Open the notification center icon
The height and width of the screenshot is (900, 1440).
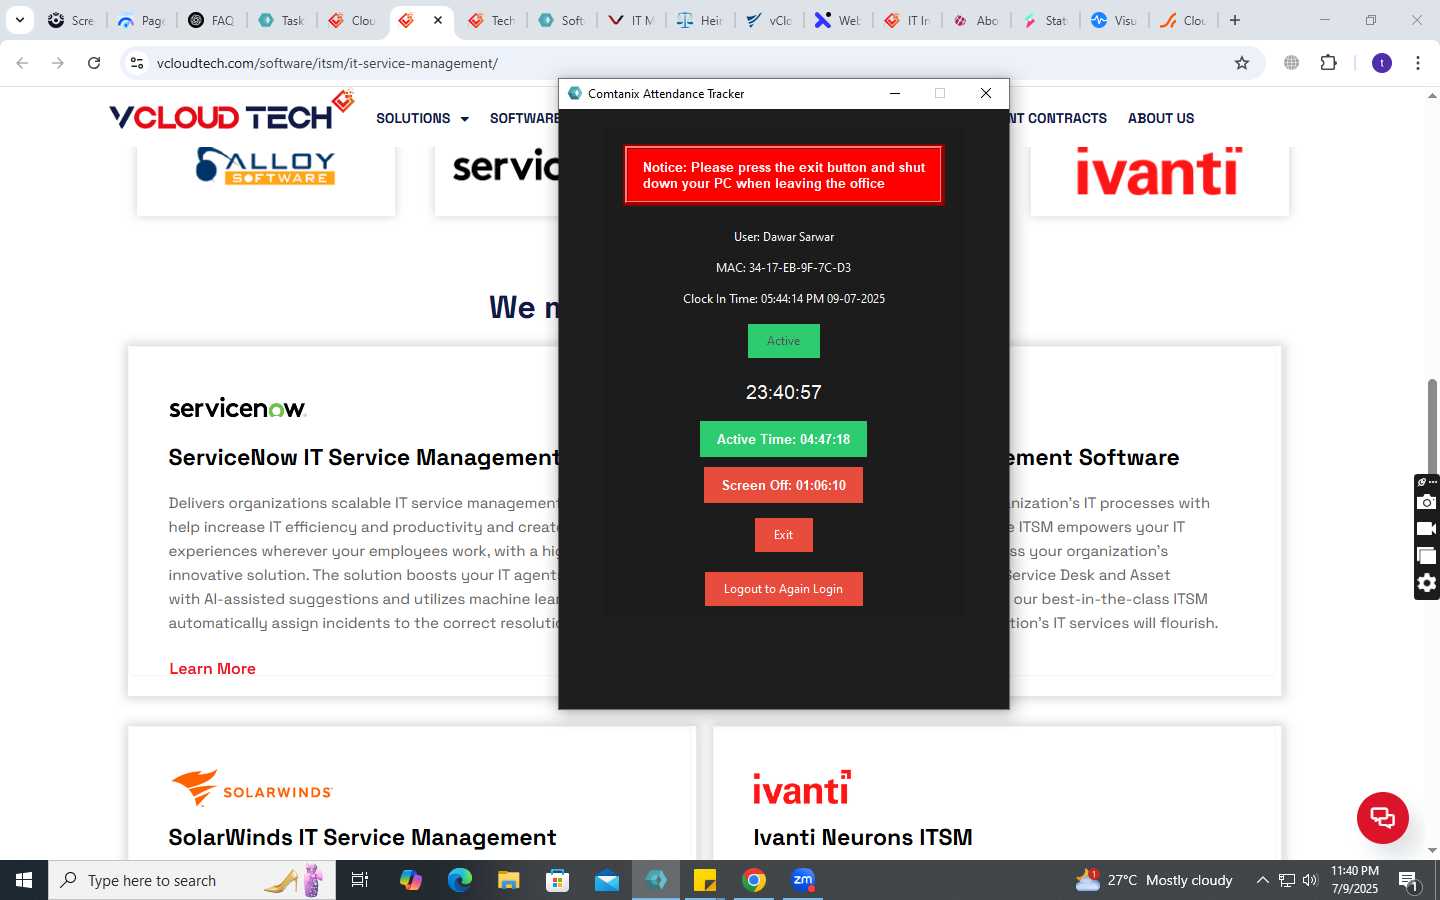click(1409, 881)
